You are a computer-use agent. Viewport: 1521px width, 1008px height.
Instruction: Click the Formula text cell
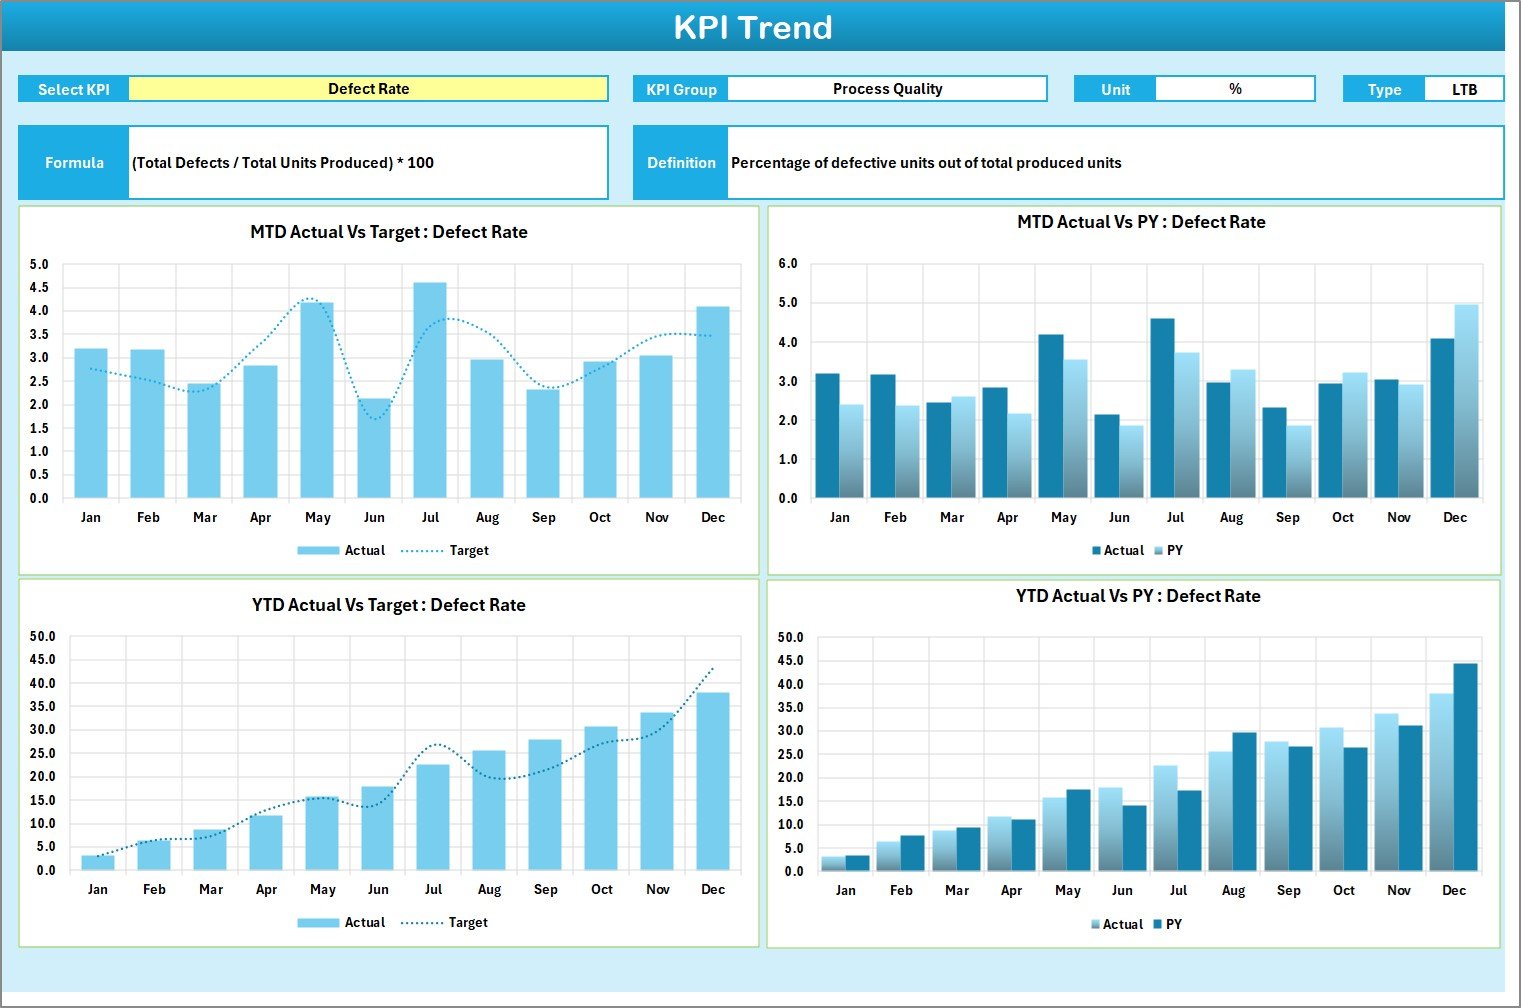click(x=367, y=163)
